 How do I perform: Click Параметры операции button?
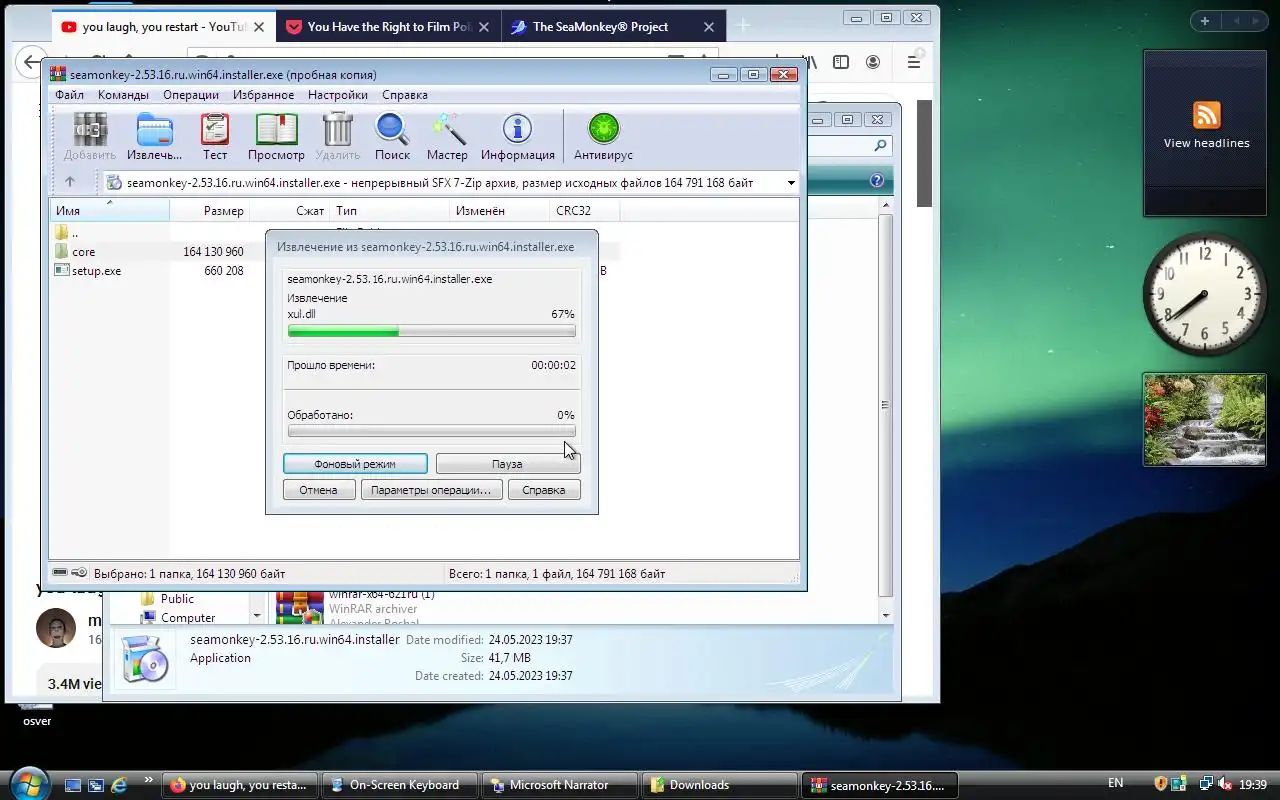pos(431,490)
